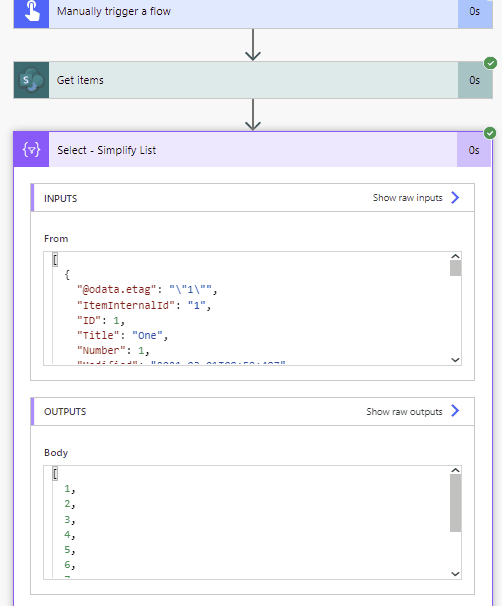This screenshot has height=606, width=502.
Task: Click the Body field label
Action: (x=56, y=453)
